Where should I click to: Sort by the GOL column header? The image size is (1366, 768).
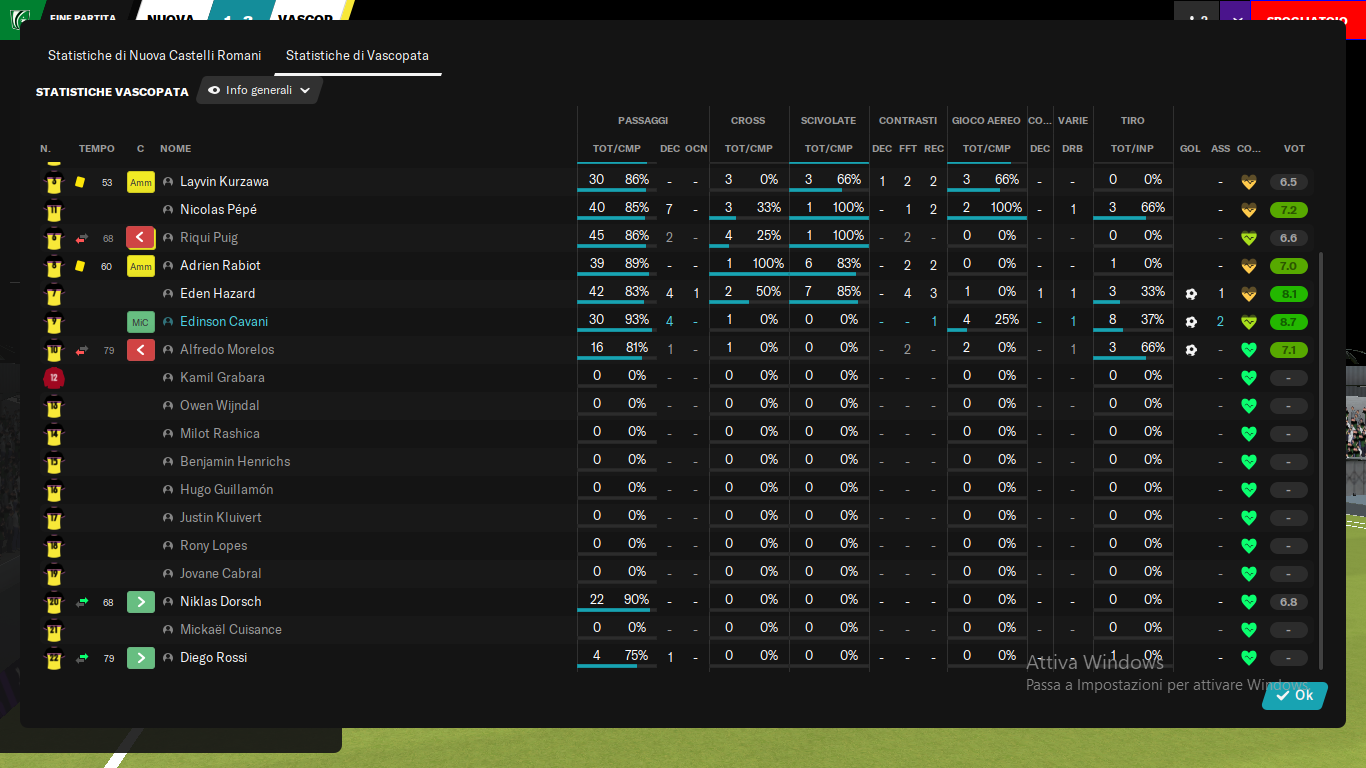[1190, 149]
